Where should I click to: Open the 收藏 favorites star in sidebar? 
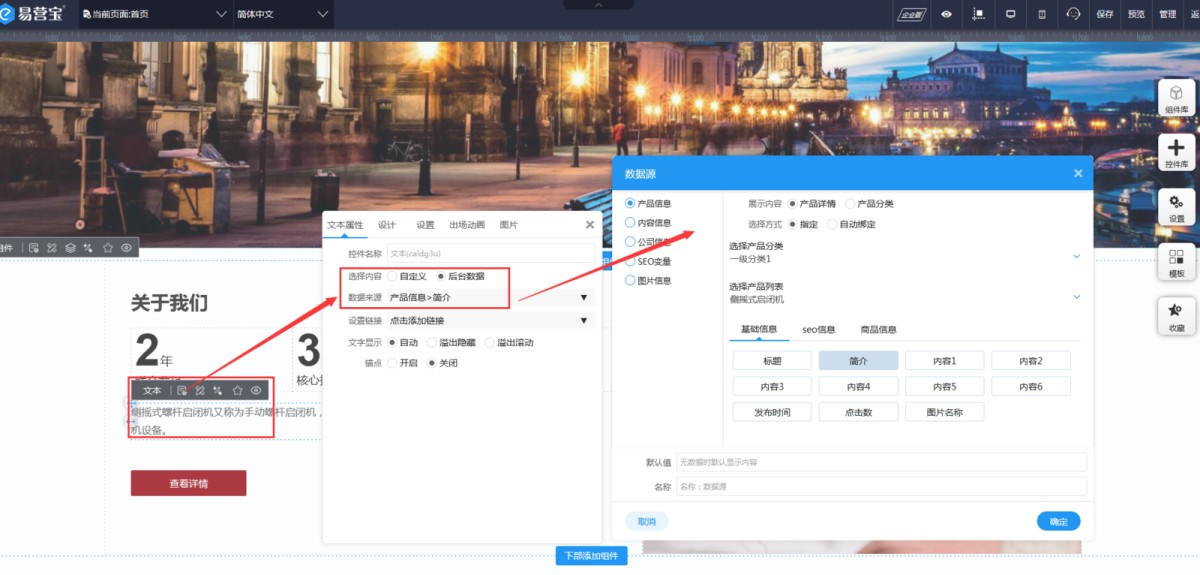tap(1176, 316)
